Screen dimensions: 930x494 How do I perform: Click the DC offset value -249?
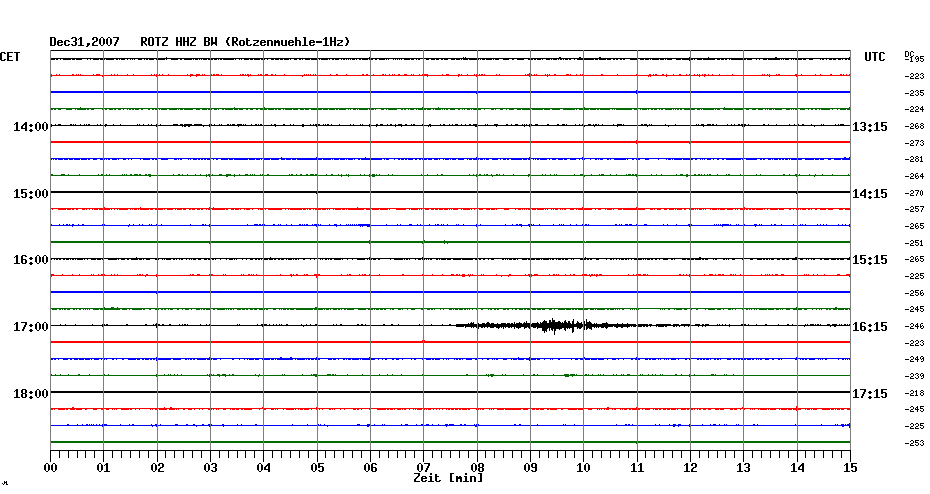[x=914, y=360]
